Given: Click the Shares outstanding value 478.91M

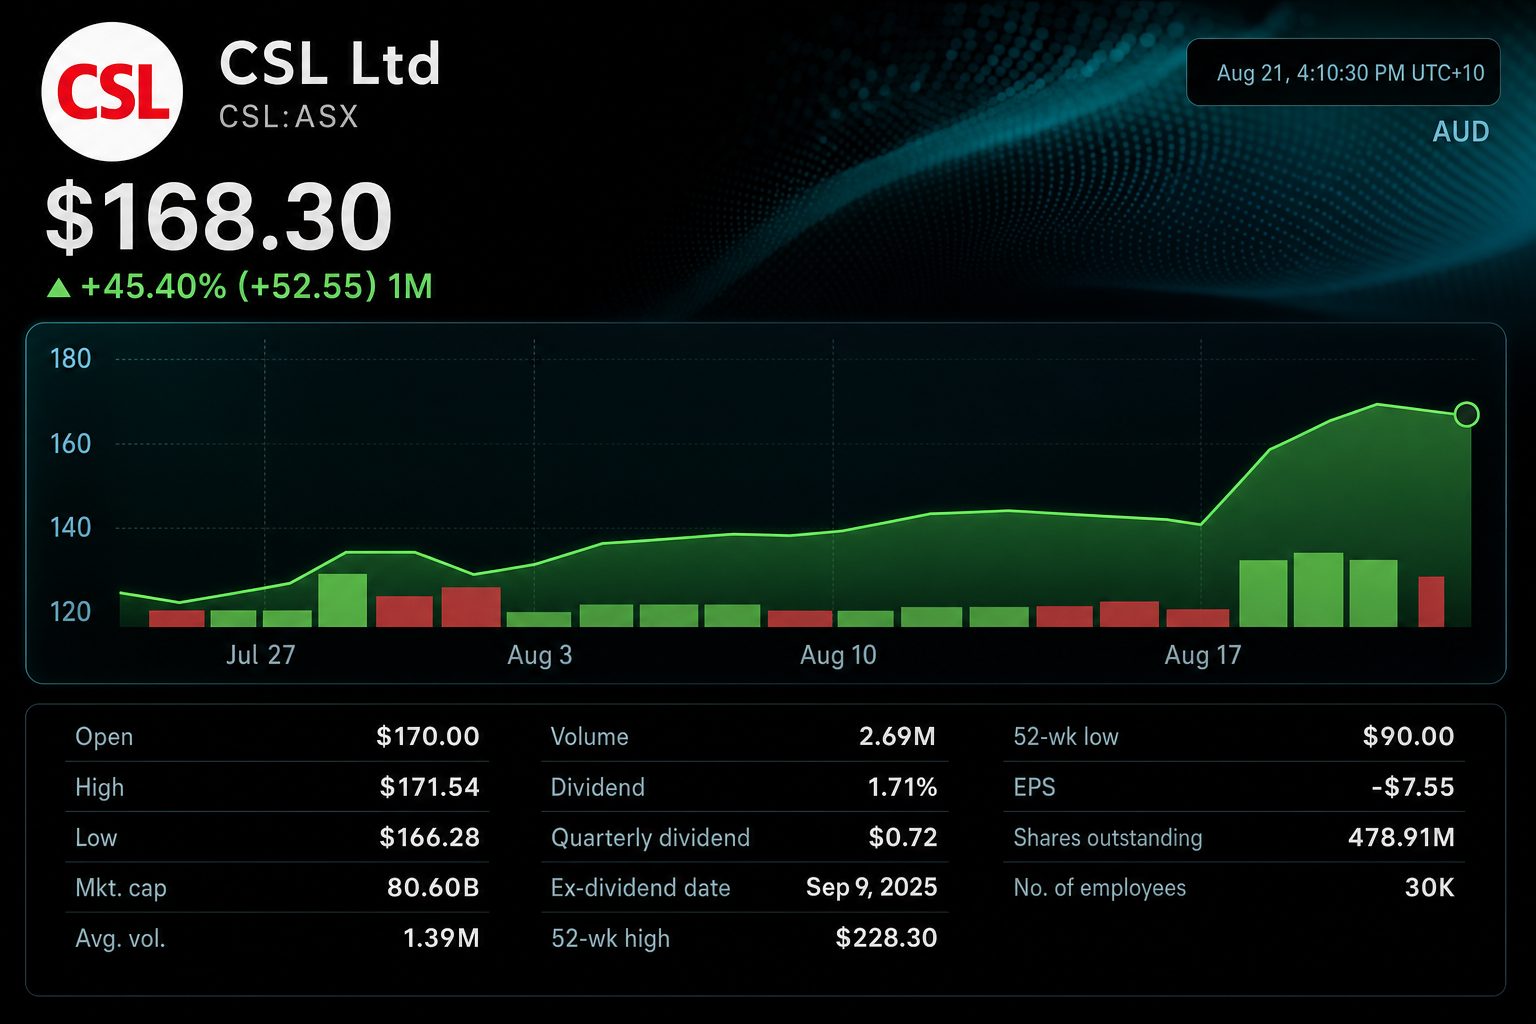Looking at the screenshot, I should point(1401,837).
